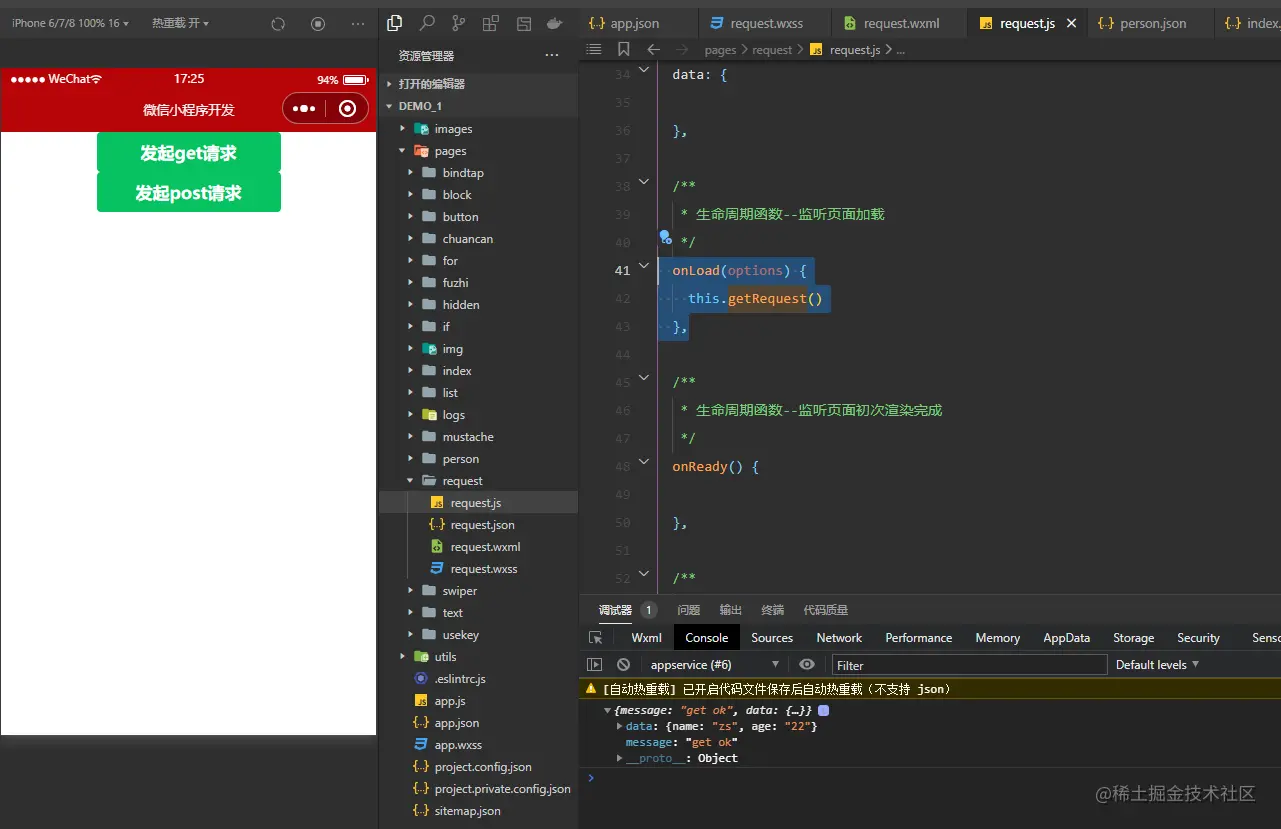The image size is (1281, 829).
Task: Open the Network debugger tab
Action: pos(839,637)
